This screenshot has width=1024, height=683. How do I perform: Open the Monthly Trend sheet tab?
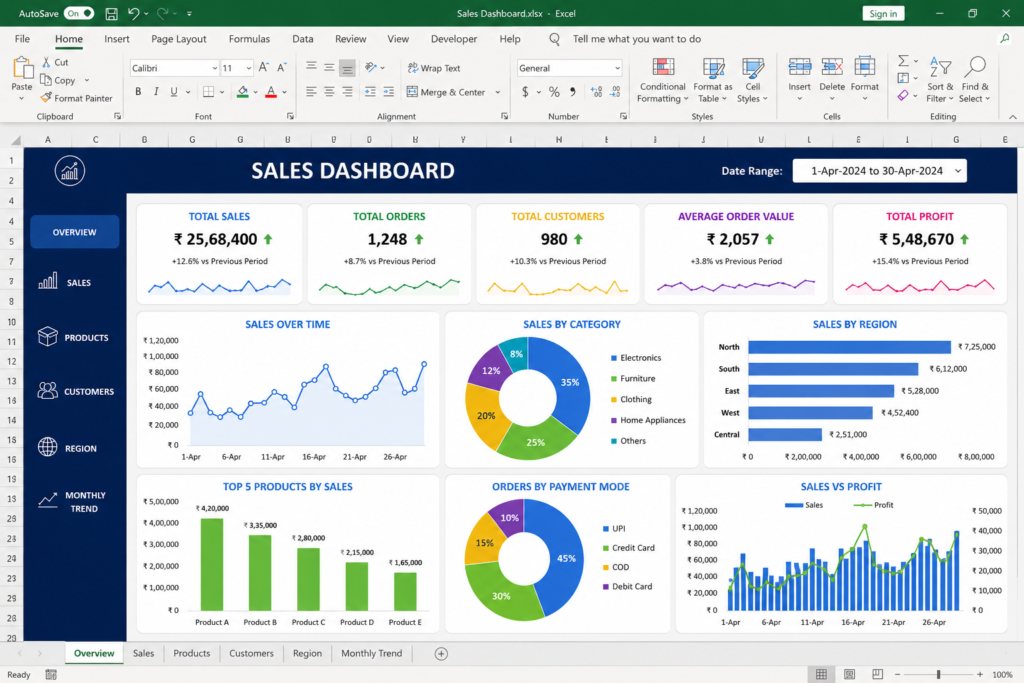point(372,653)
